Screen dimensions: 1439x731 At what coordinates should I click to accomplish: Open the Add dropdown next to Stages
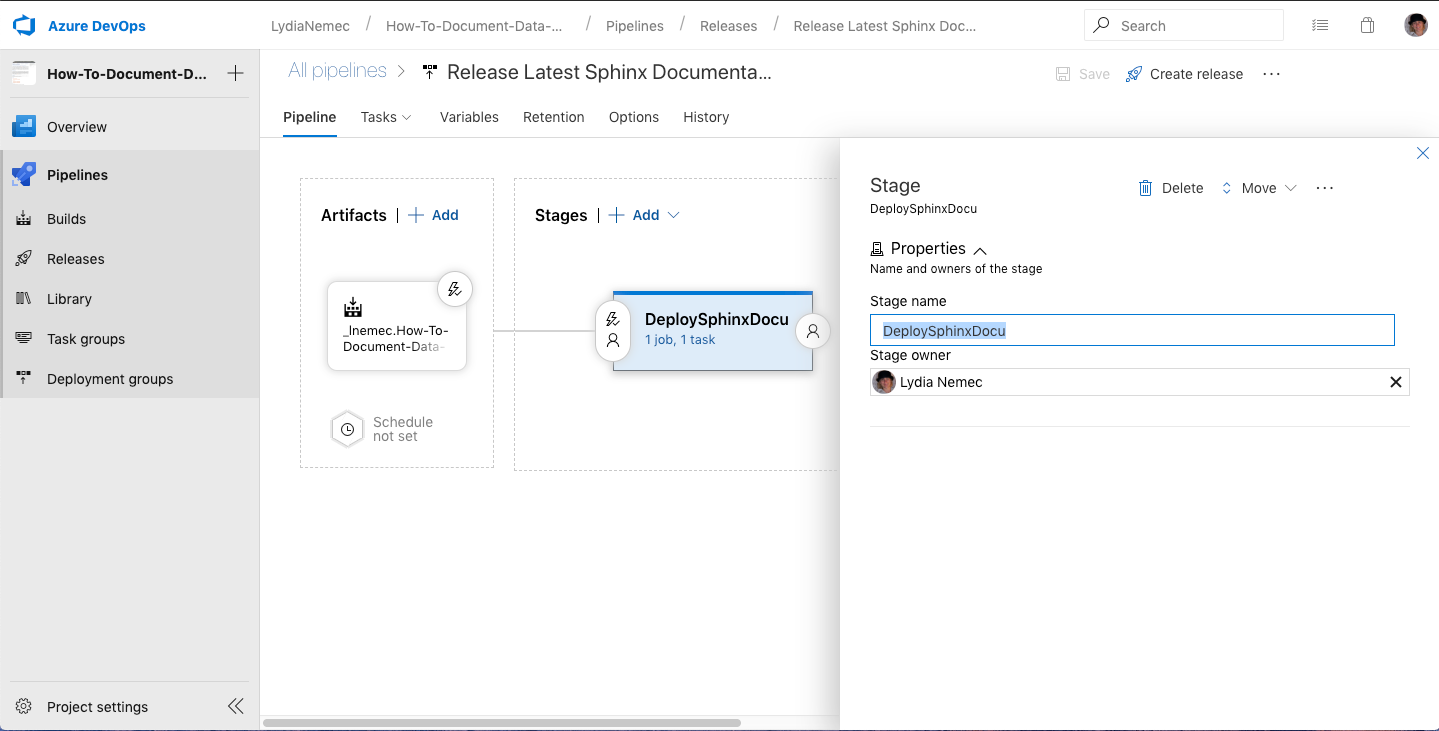click(673, 215)
